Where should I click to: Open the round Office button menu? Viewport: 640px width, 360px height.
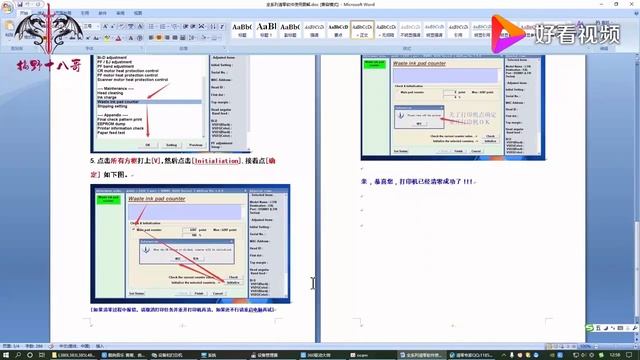(x=7, y=7)
